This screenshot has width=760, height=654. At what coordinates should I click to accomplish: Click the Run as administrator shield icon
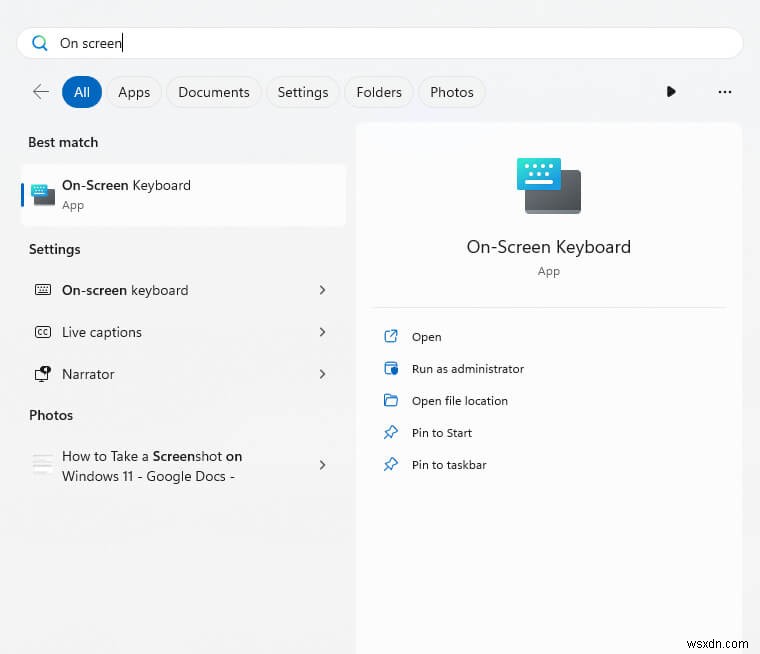coord(391,368)
